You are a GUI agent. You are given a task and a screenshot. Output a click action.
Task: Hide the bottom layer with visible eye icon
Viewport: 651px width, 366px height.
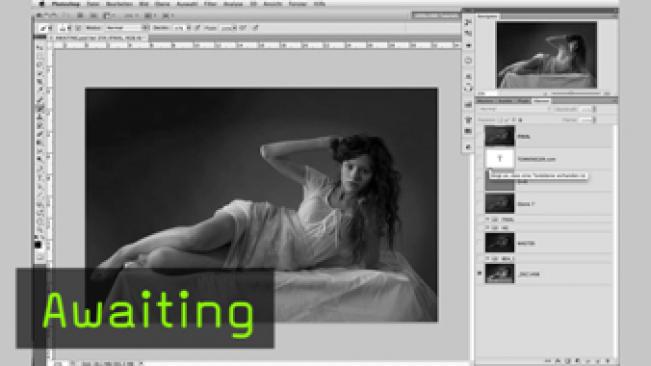click(x=480, y=273)
